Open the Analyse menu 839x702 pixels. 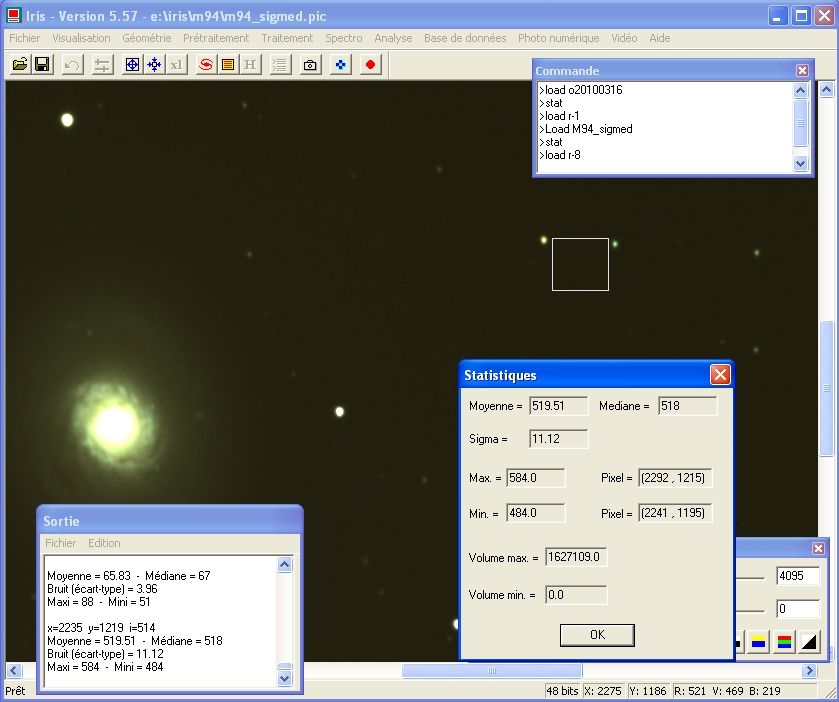pos(393,38)
